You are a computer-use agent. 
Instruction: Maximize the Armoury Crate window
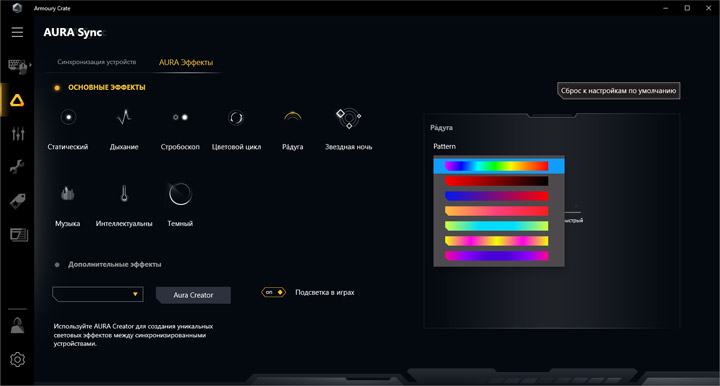pyautogui.click(x=687, y=8)
